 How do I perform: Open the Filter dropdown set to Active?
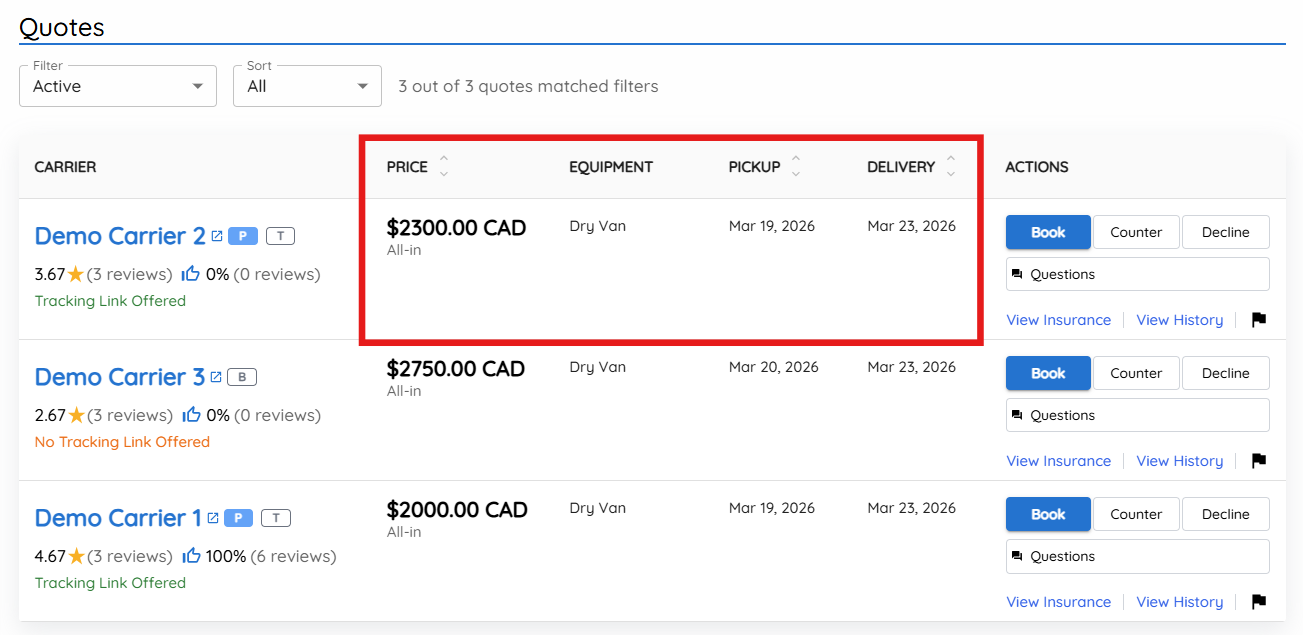pos(118,86)
